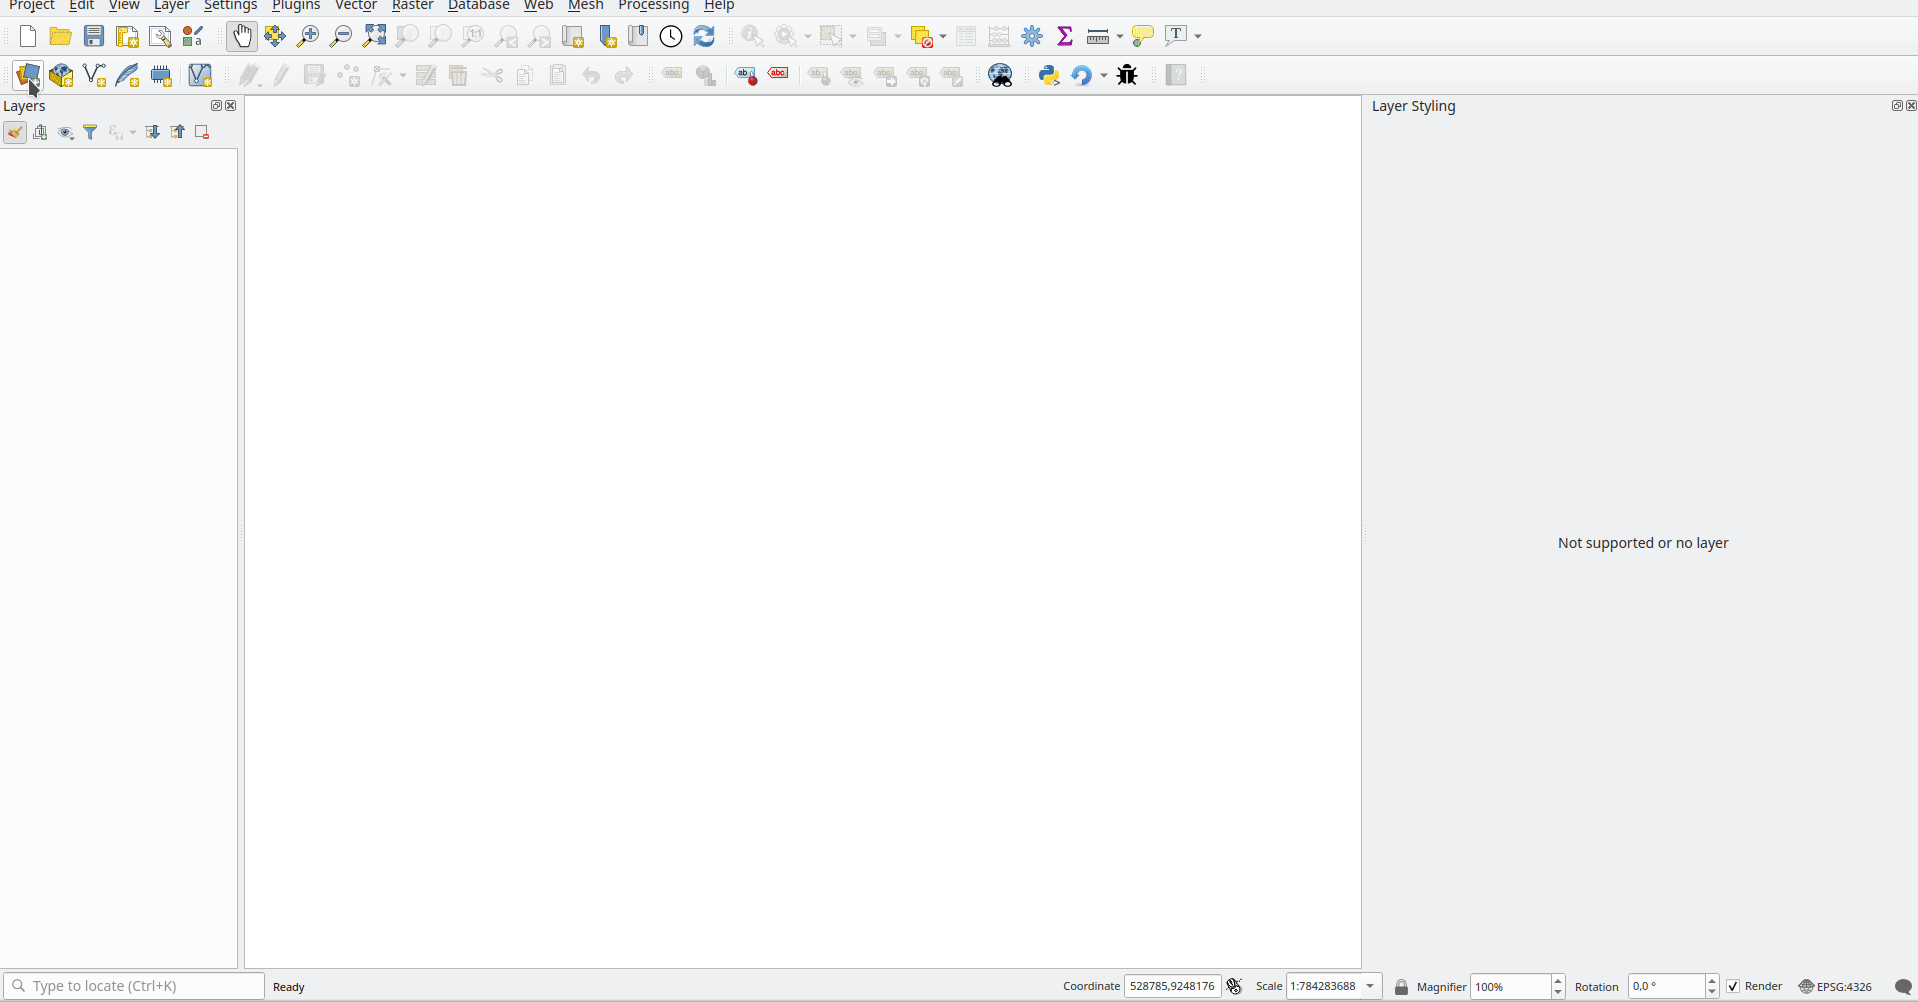Open the Data Source Manager
Image resolution: width=1918 pixels, height=1002 pixels.
pyautogui.click(x=27, y=75)
